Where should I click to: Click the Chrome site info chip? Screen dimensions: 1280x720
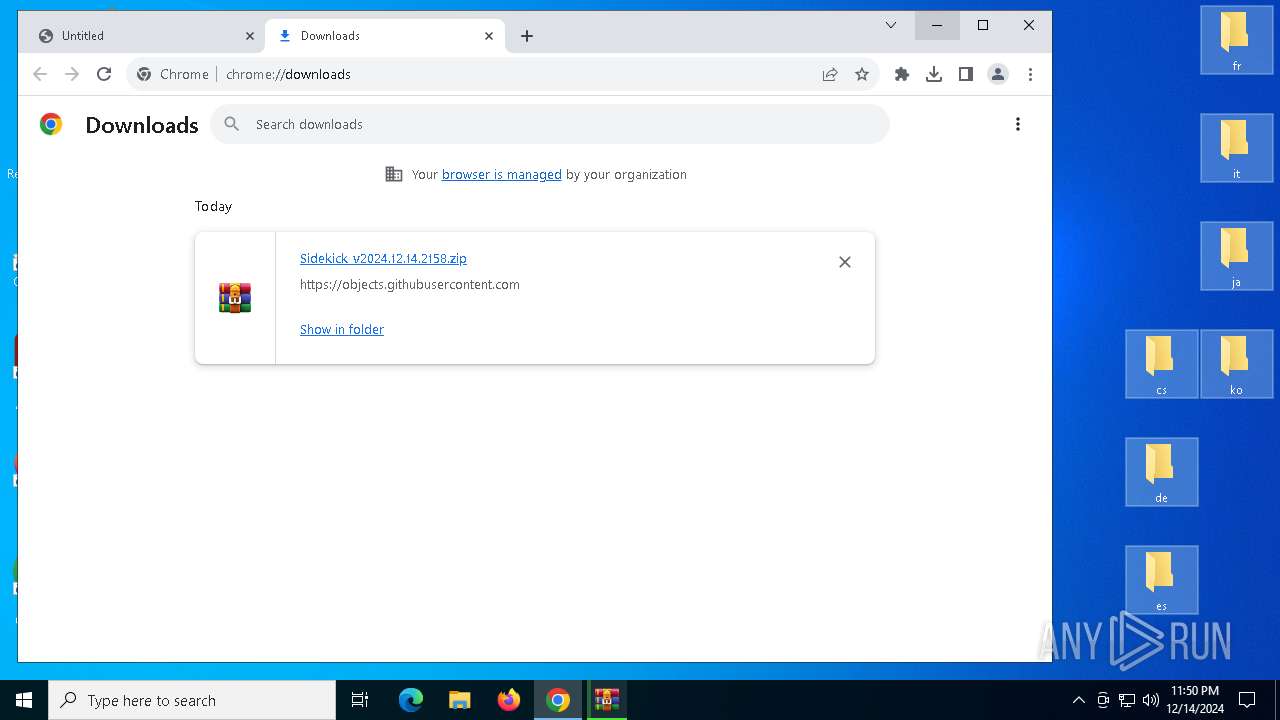click(173, 74)
